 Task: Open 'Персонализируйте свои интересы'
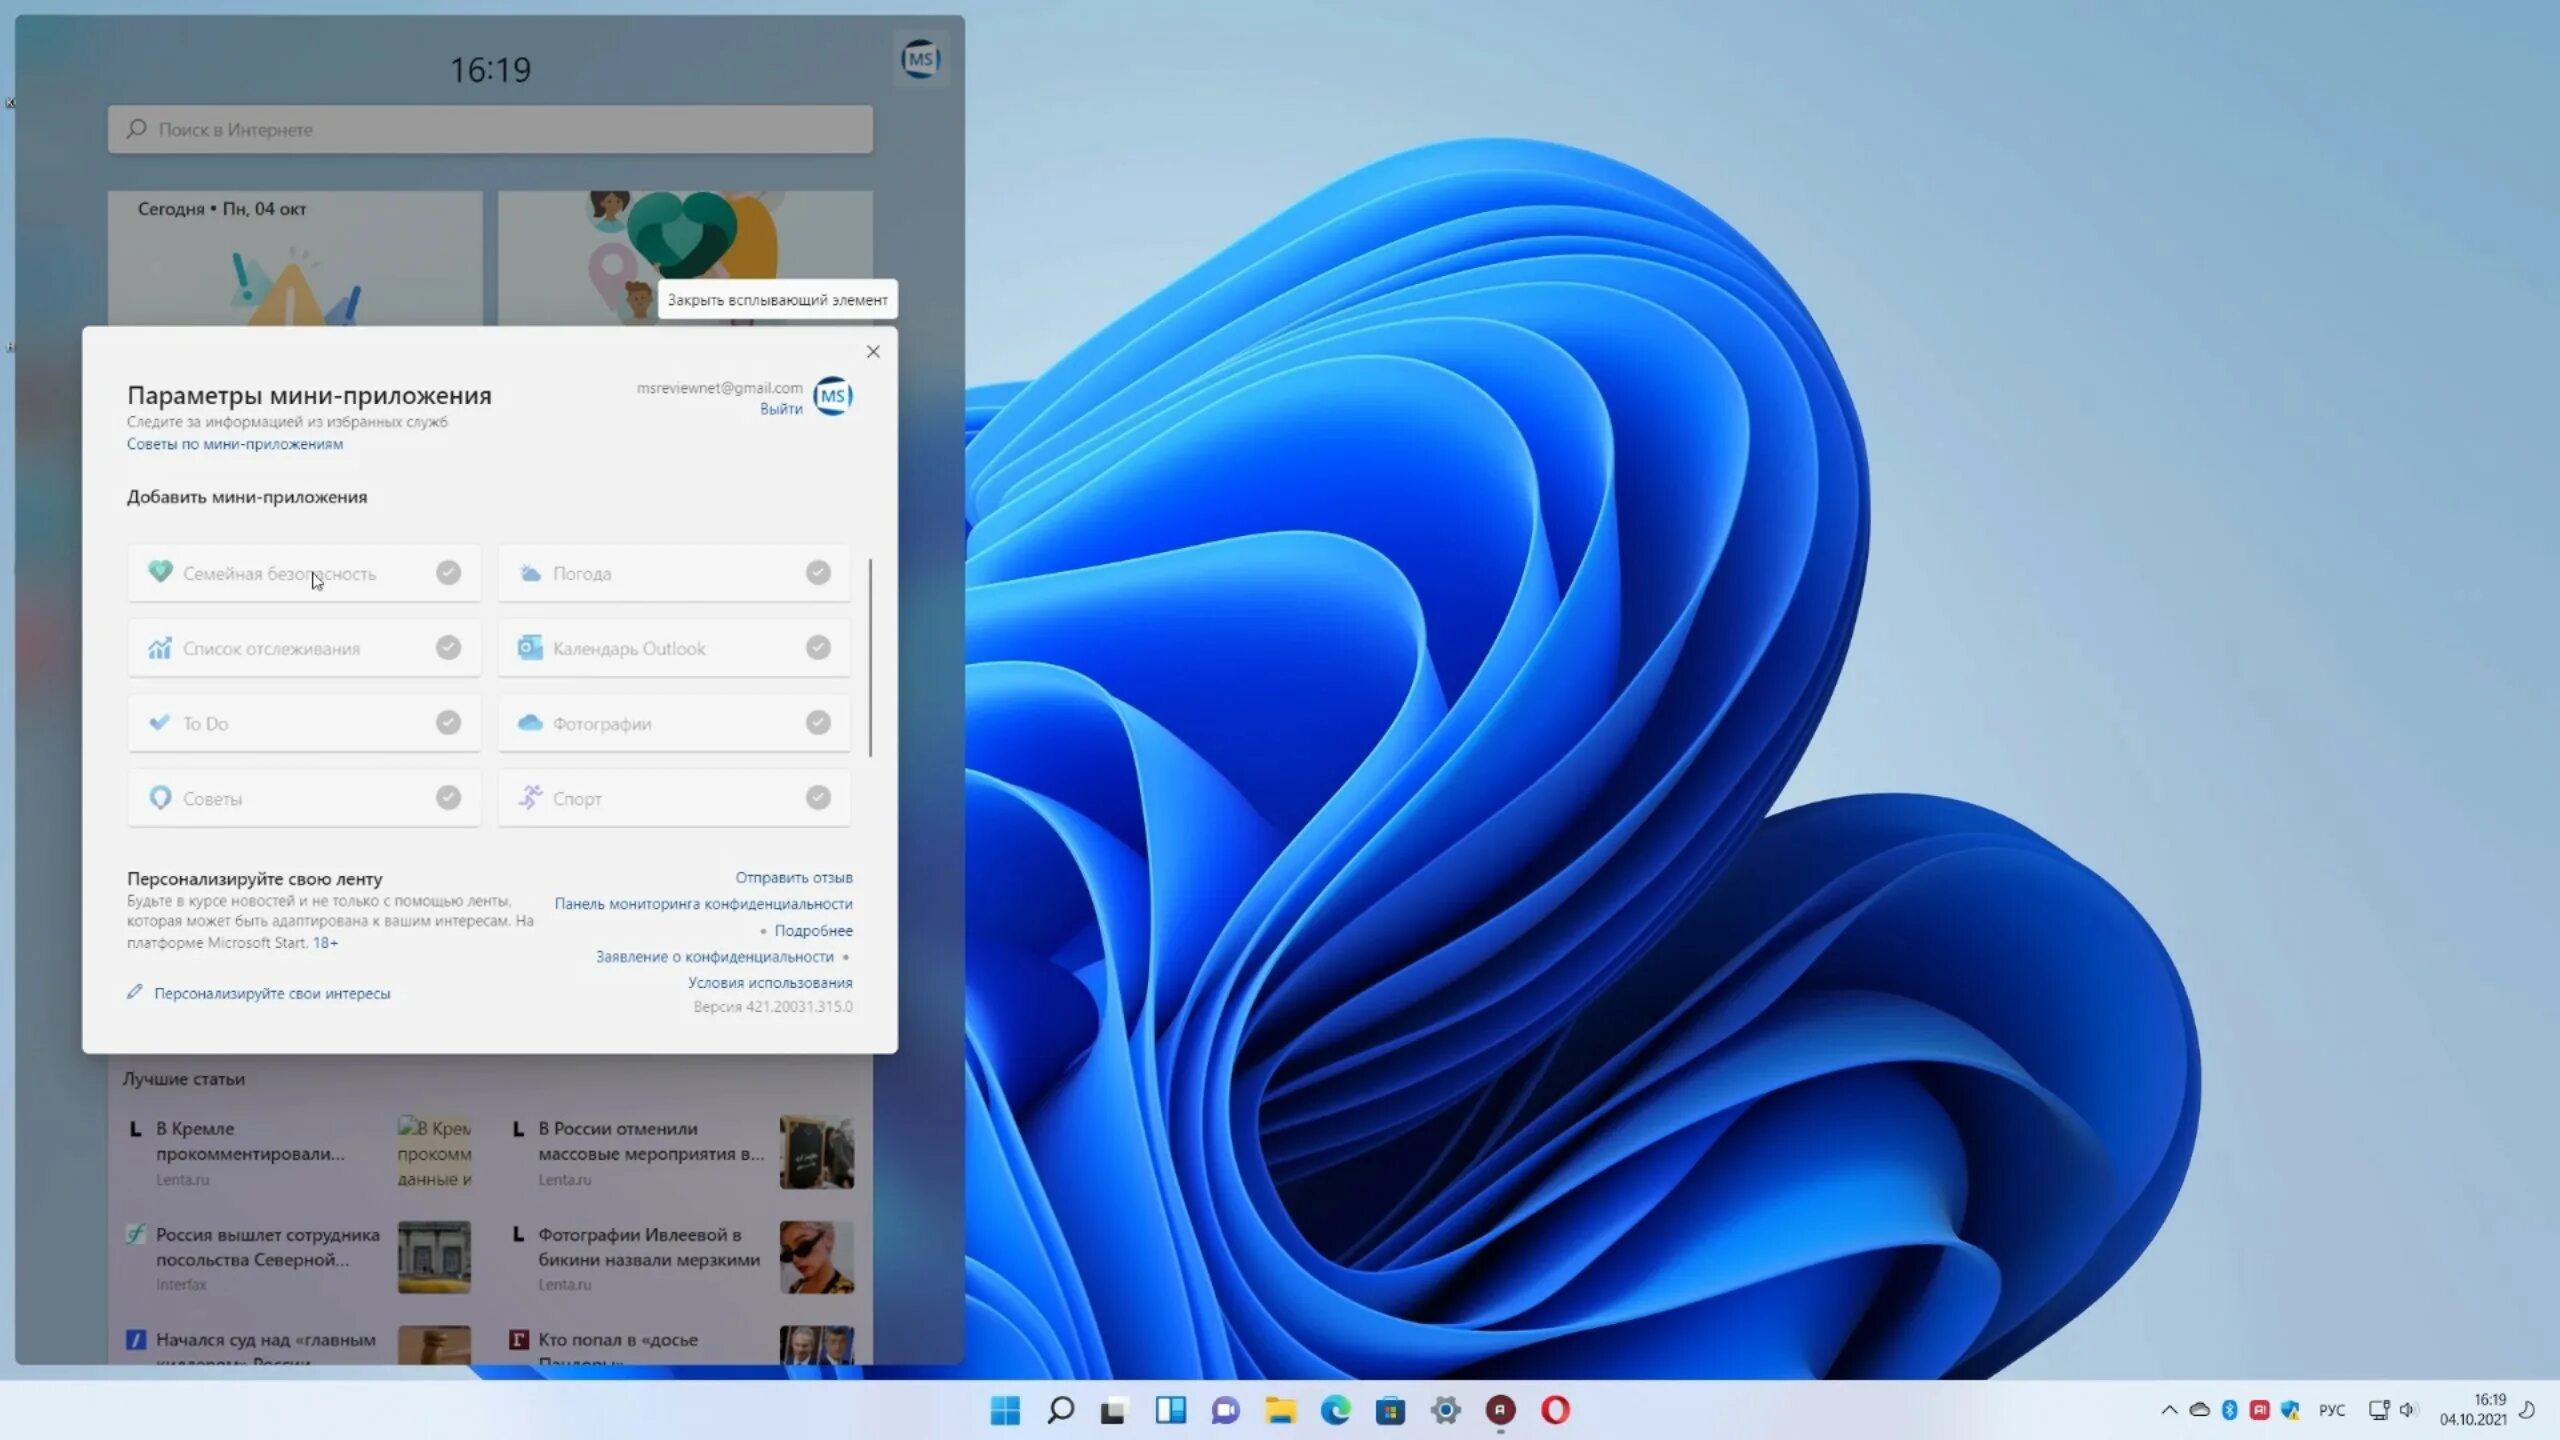pos(271,992)
